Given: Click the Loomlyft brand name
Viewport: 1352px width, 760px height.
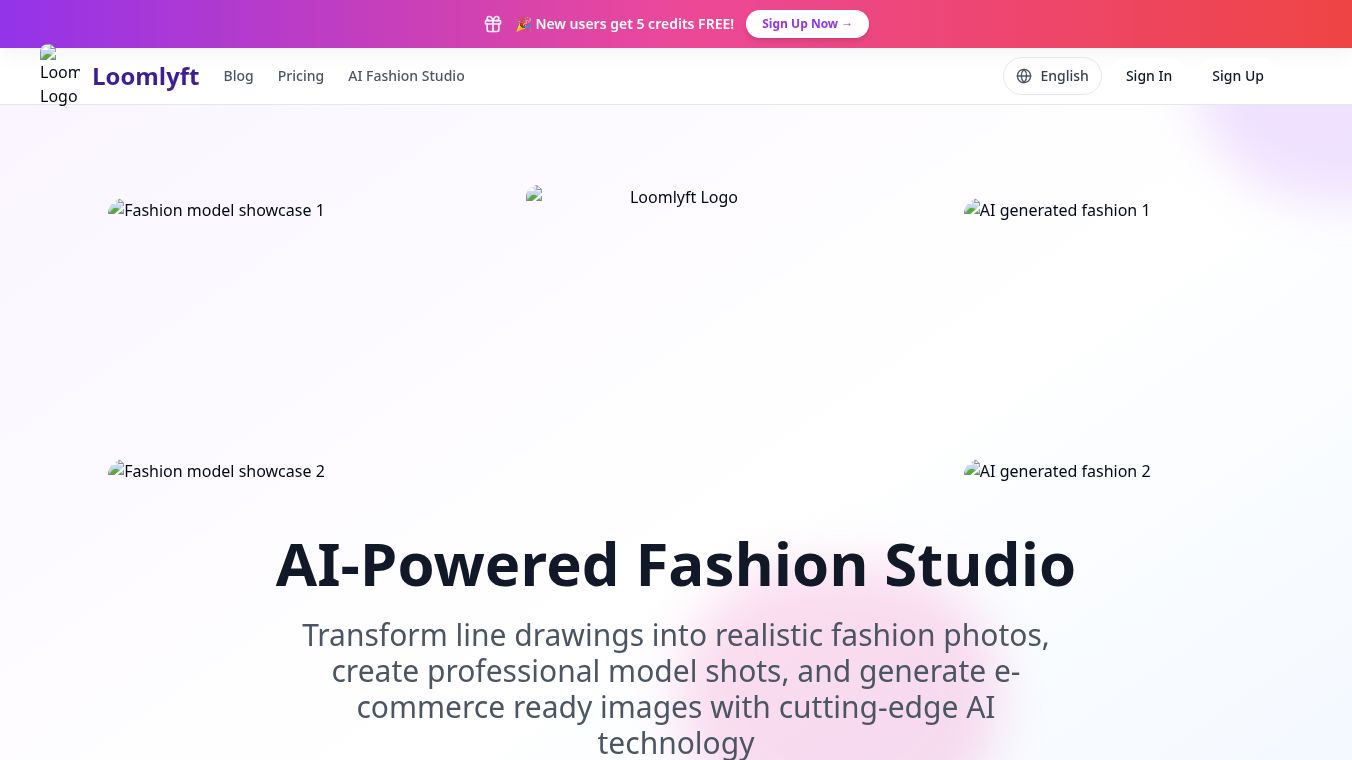Looking at the screenshot, I should (x=145, y=76).
